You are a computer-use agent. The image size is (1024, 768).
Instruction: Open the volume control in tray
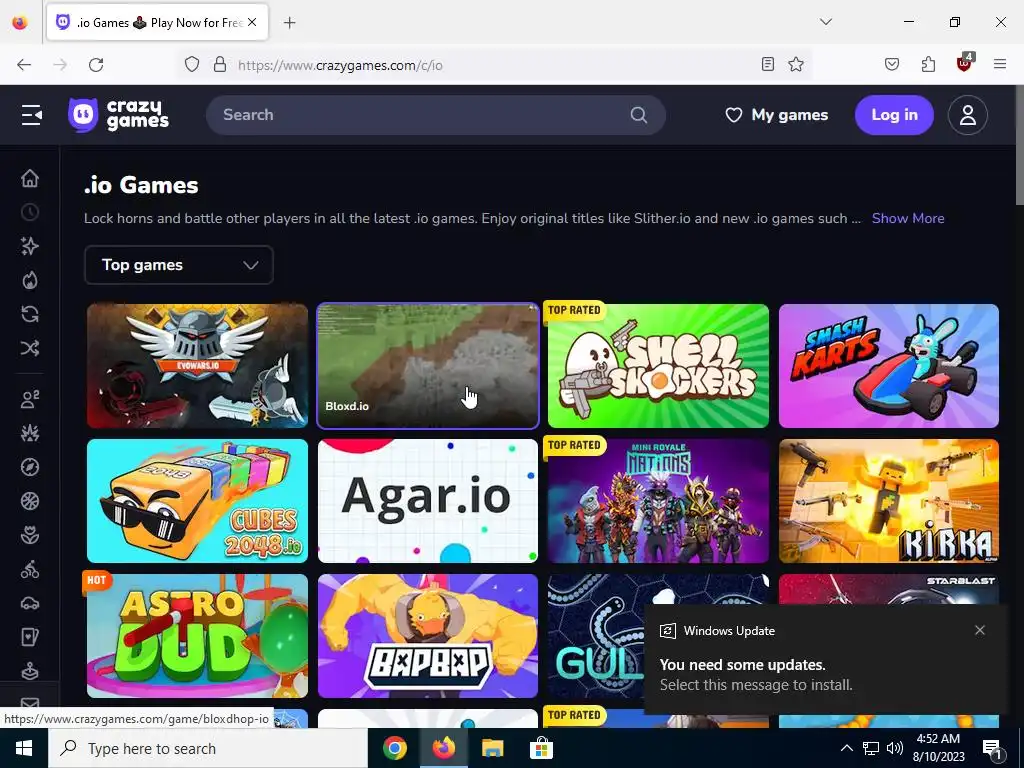click(895, 748)
